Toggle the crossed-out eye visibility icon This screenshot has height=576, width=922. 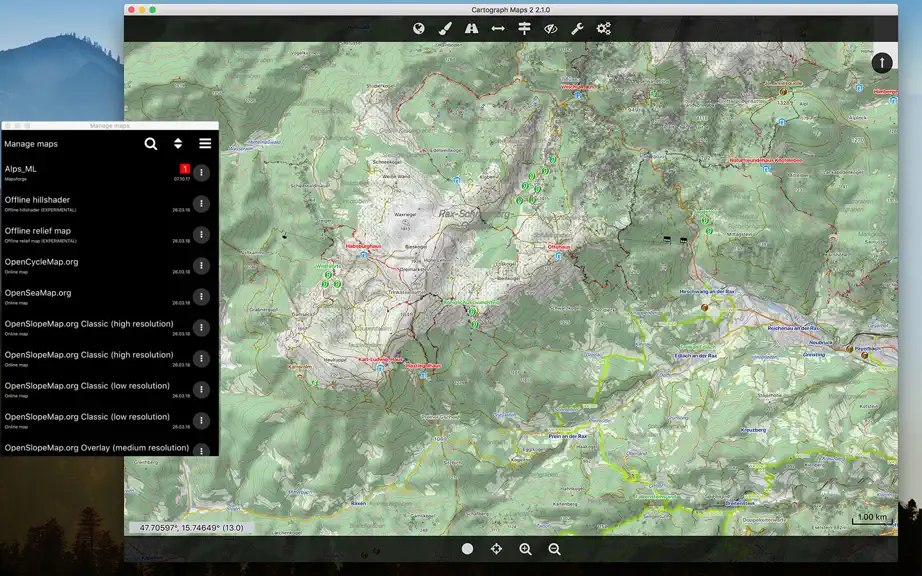551,28
